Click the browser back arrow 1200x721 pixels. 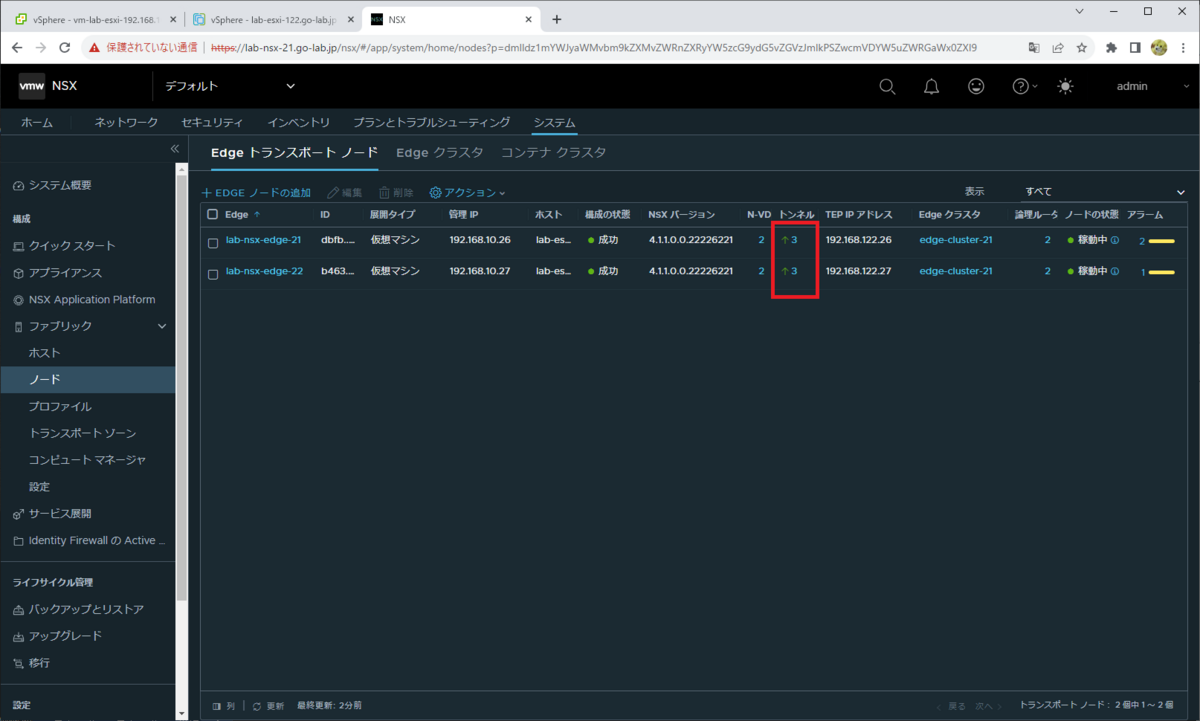(16, 47)
